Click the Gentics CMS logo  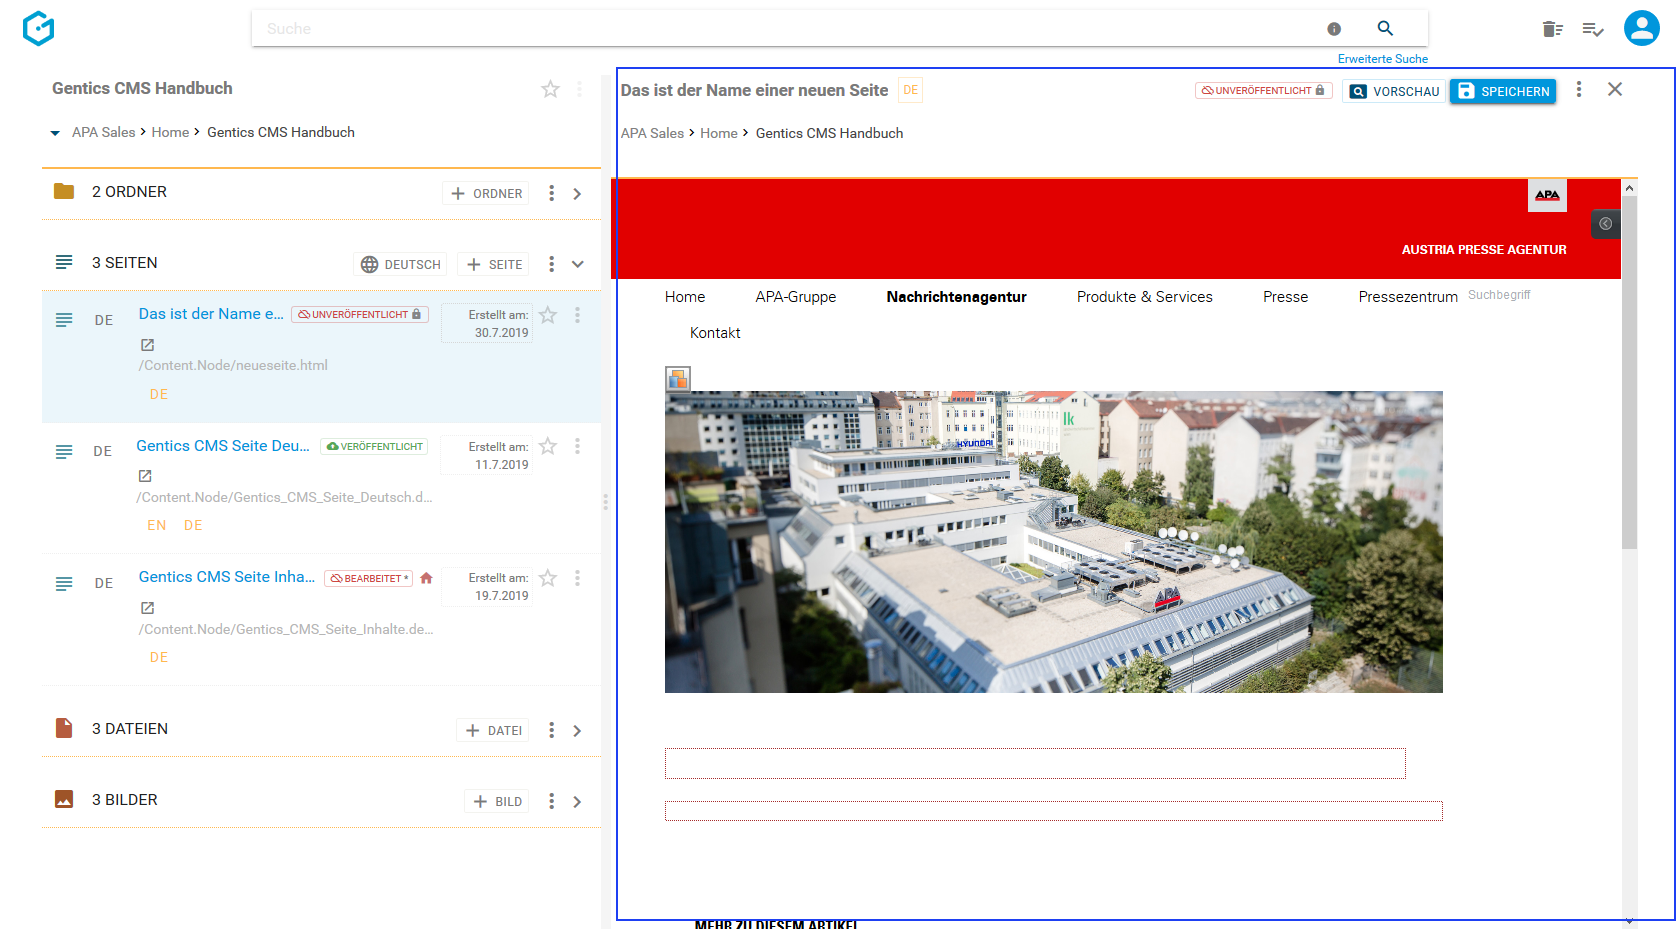[x=38, y=28]
